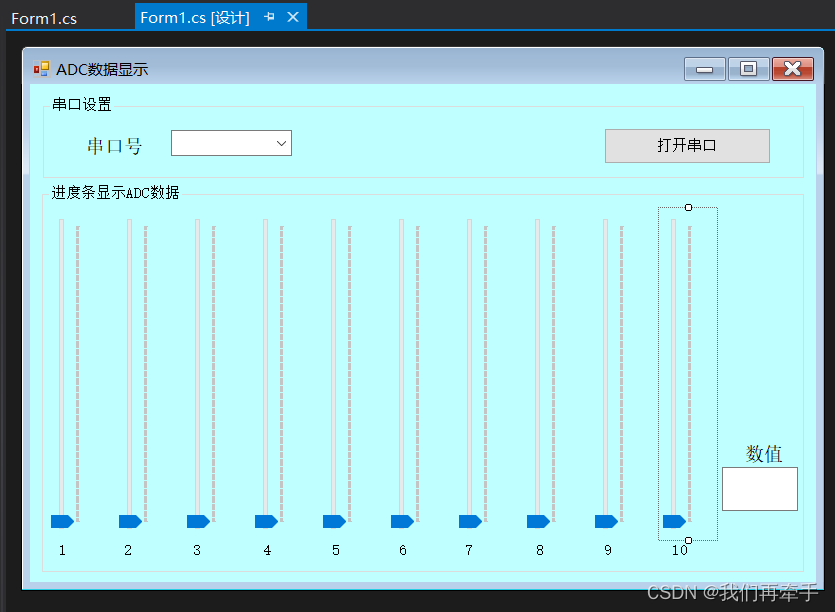Click the top resize handle of the selected trackbar
The height and width of the screenshot is (612, 835).
[689, 207]
